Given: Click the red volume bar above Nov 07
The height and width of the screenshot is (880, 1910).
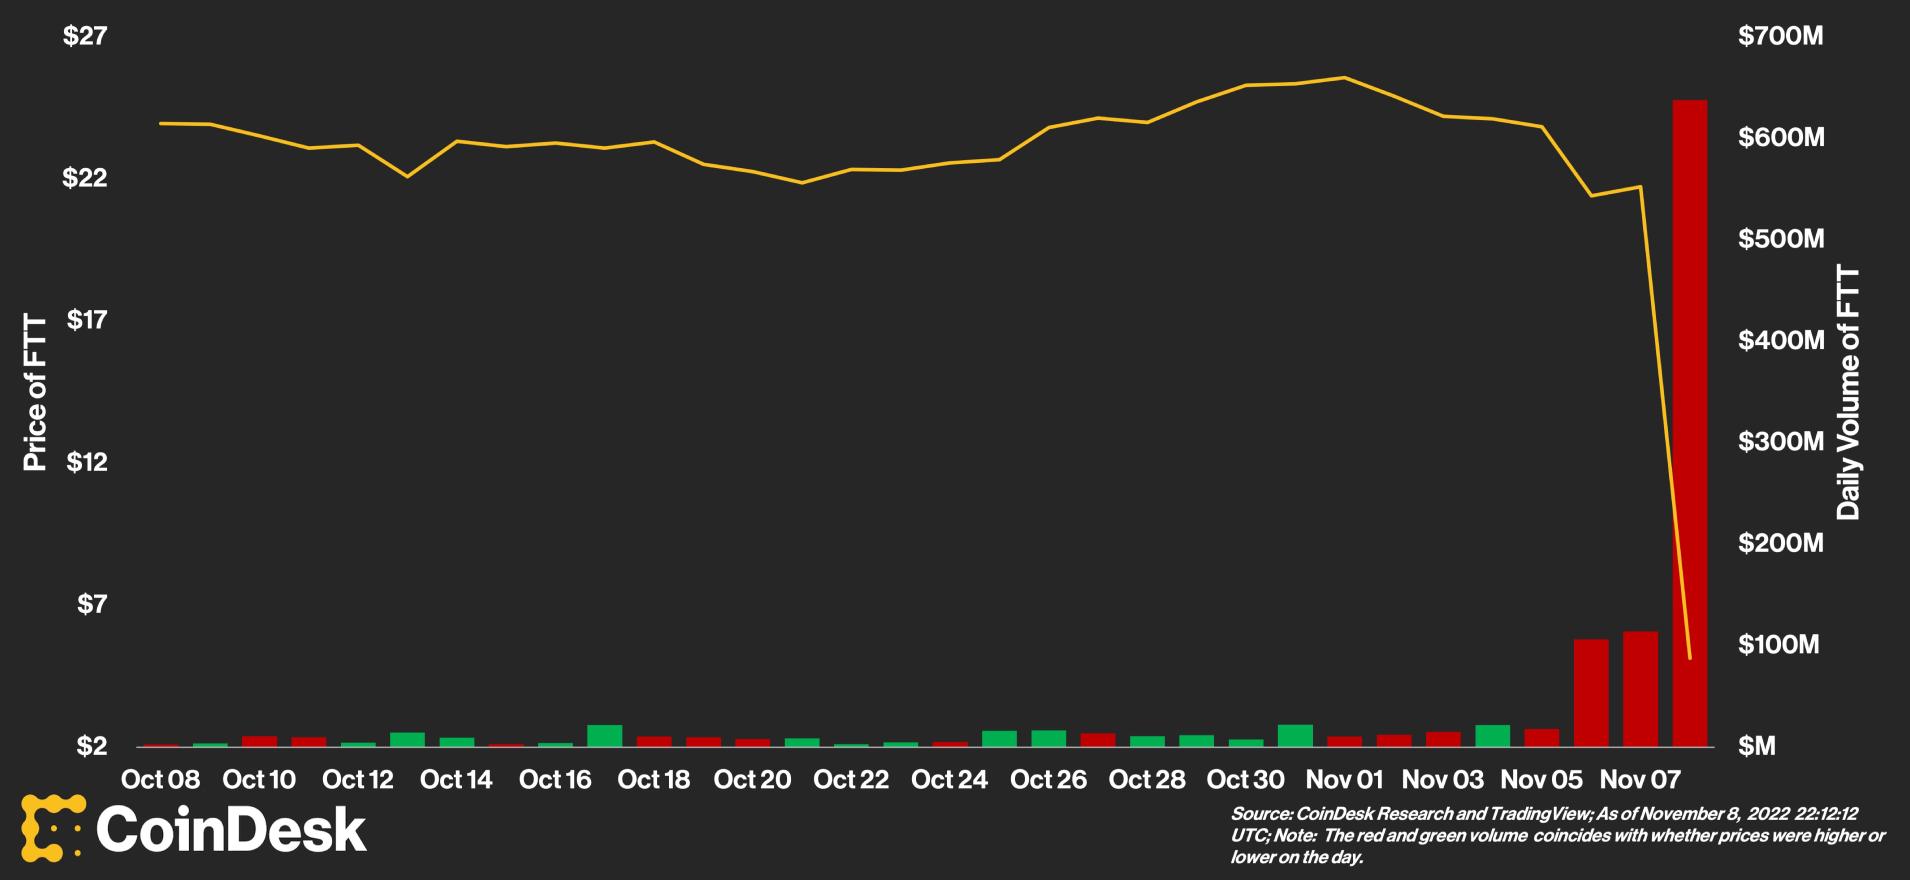Looking at the screenshot, I should 1640,688.
